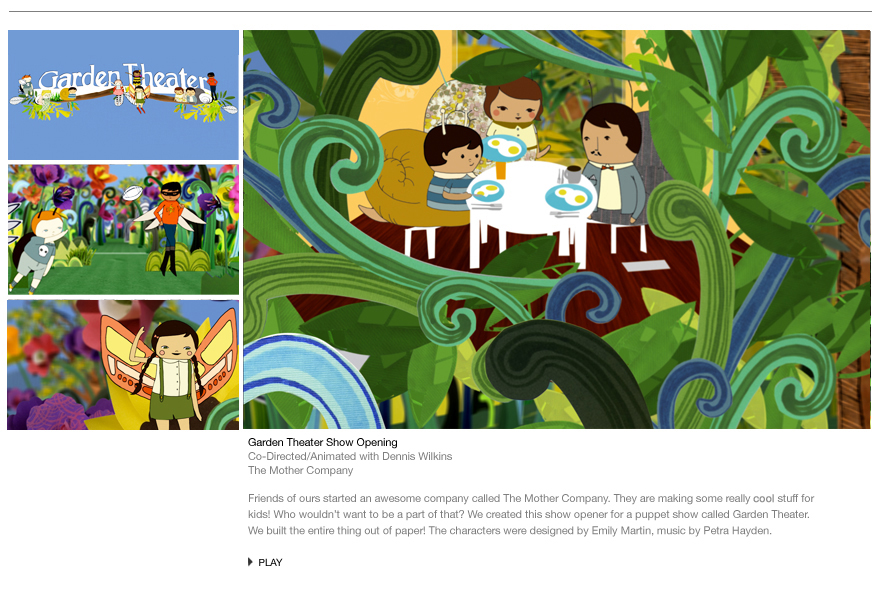Select the Garden Theater Show Opening title
This screenshot has height=590, width=881.
tap(323, 442)
